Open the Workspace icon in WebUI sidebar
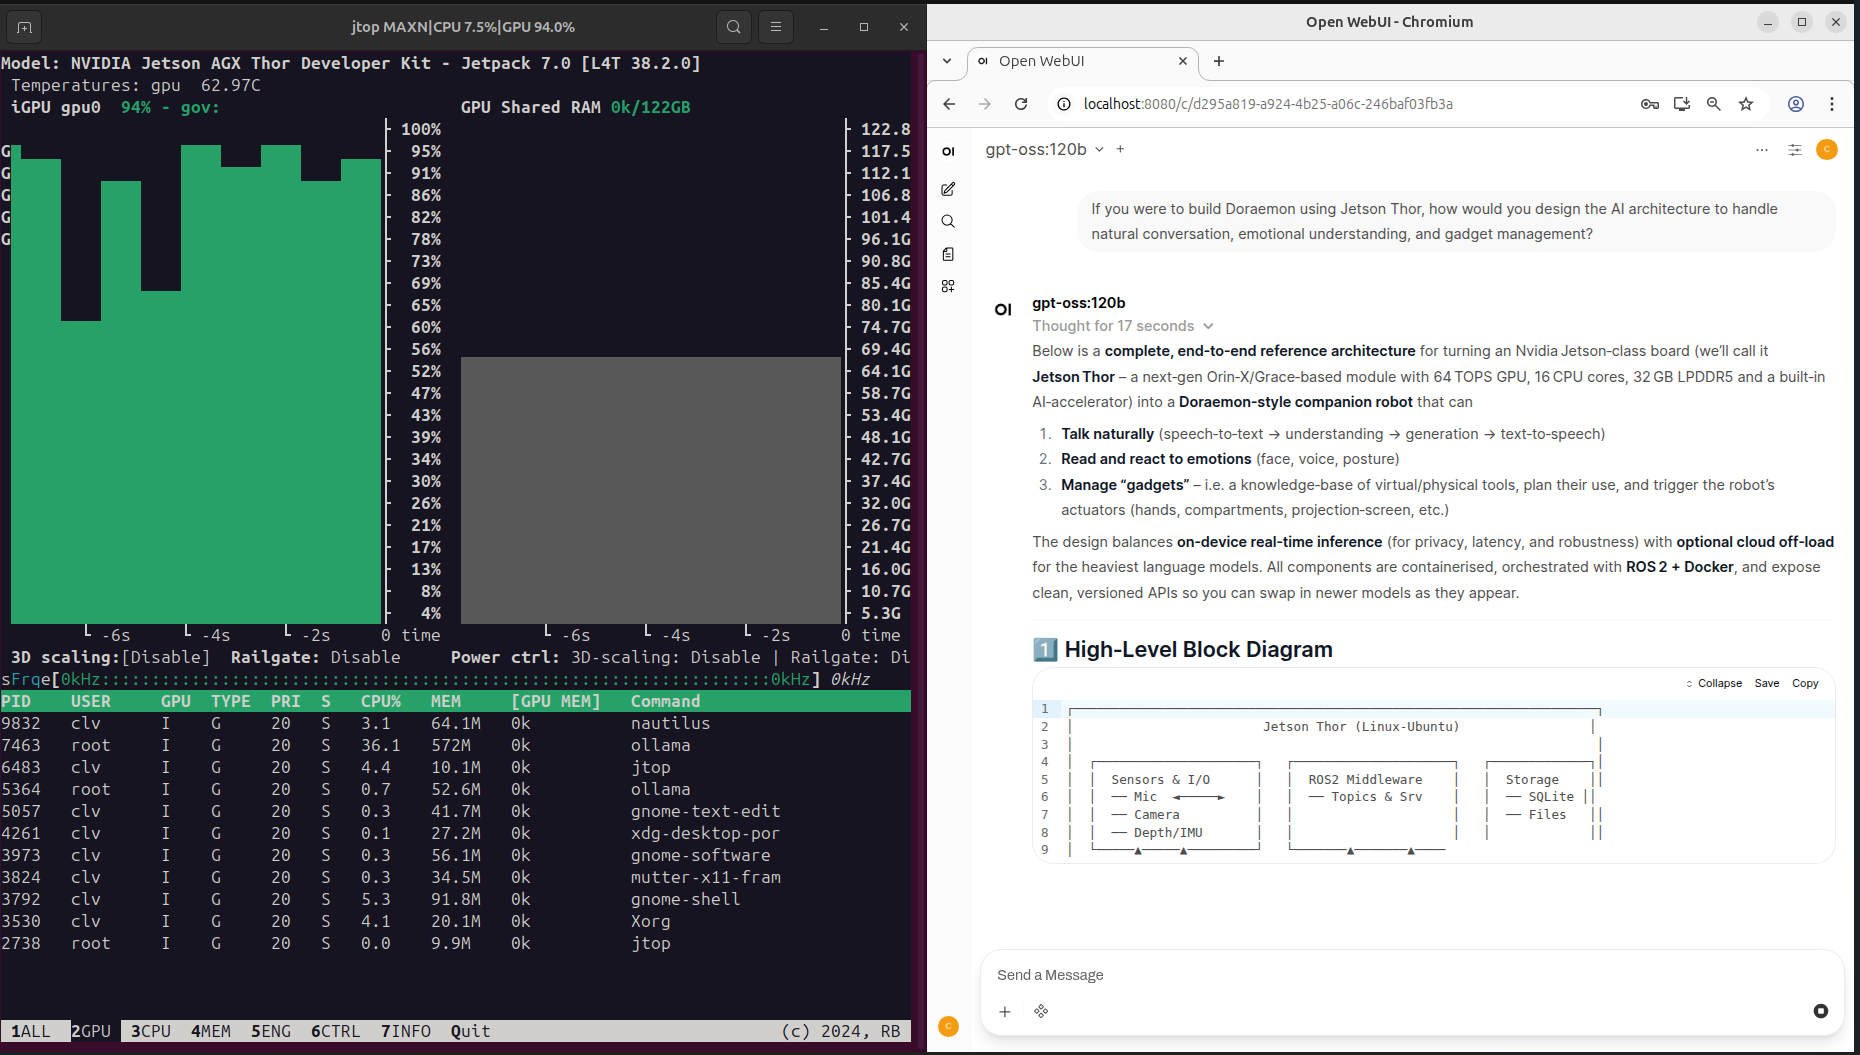This screenshot has height=1055, width=1860. 948,286
